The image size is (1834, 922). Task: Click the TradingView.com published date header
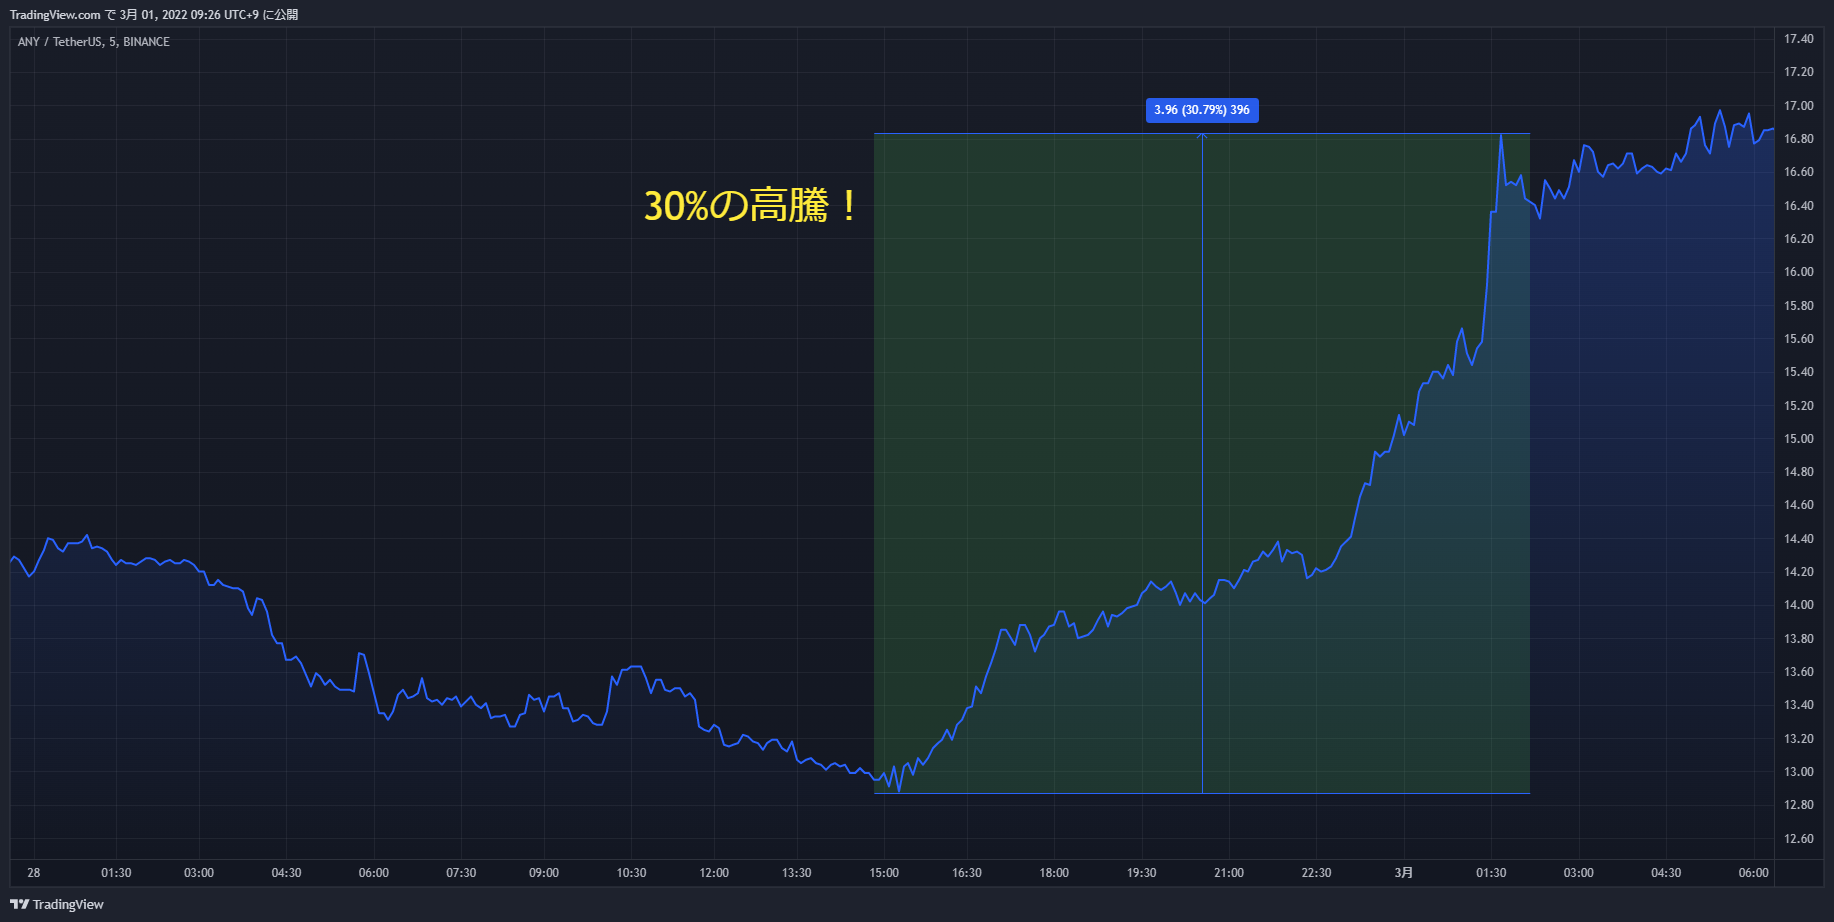pyautogui.click(x=154, y=14)
